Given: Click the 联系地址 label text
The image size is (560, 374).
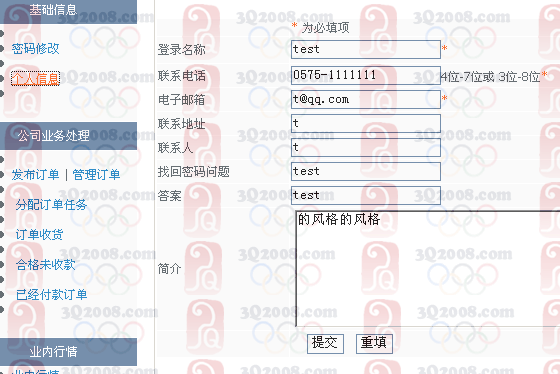Looking at the screenshot, I should coord(182,124).
